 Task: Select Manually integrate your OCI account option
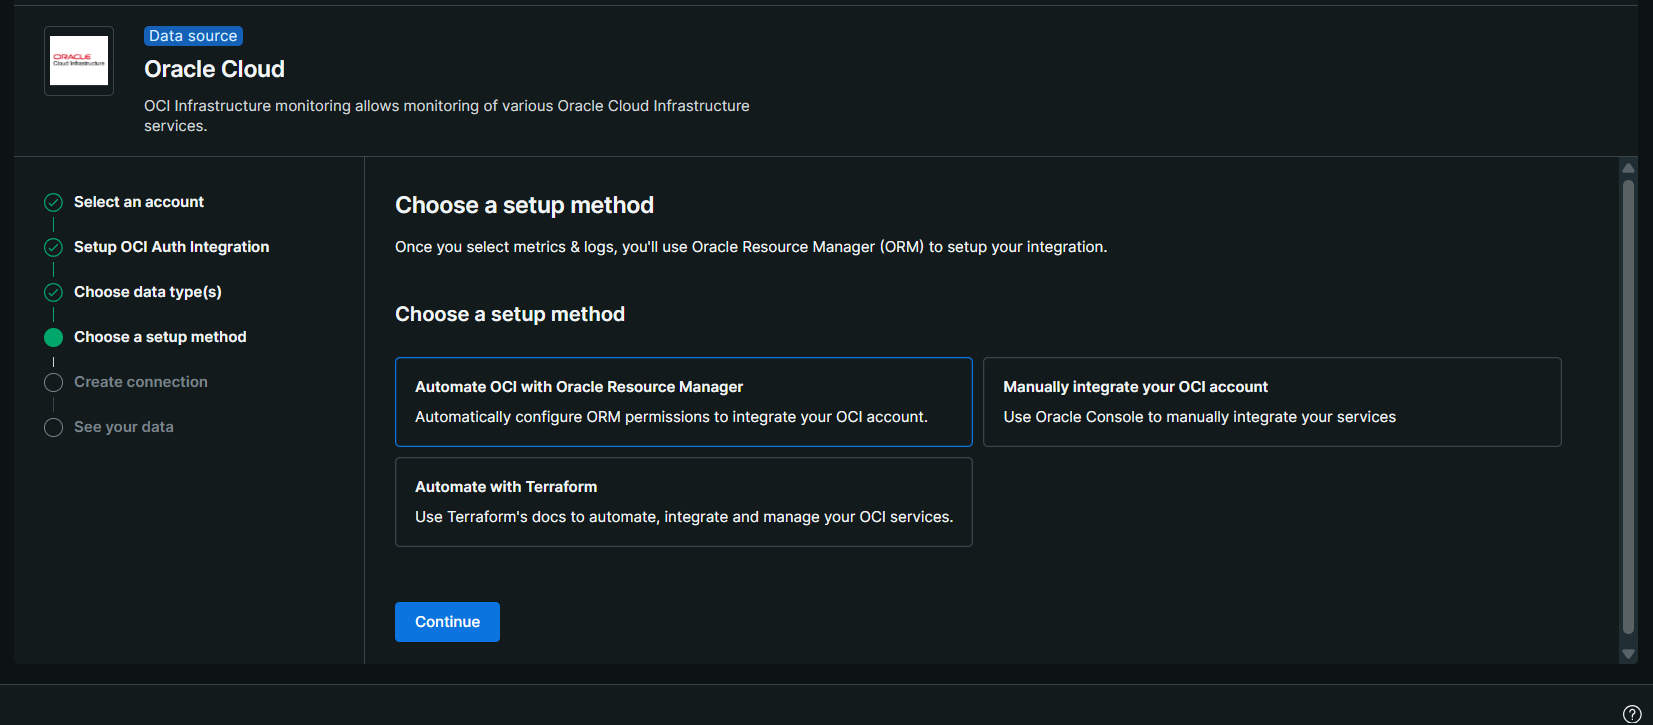click(1271, 402)
